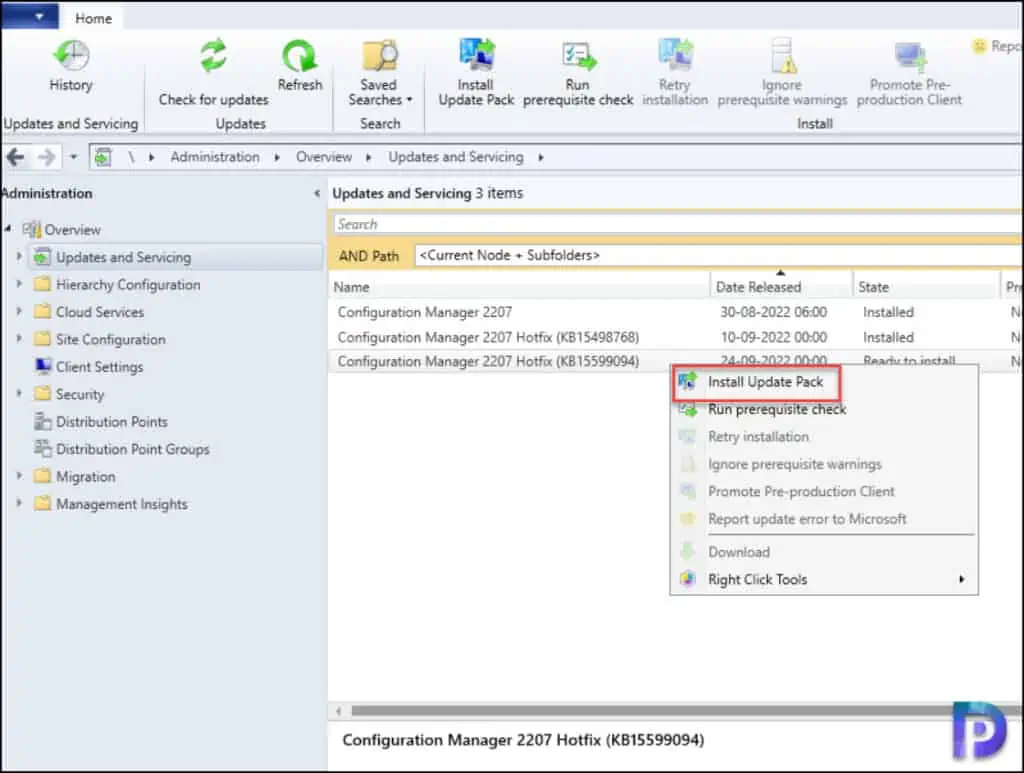Image resolution: width=1024 pixels, height=773 pixels.
Task: Click the Retry installation ribbon icon
Action: click(675, 55)
